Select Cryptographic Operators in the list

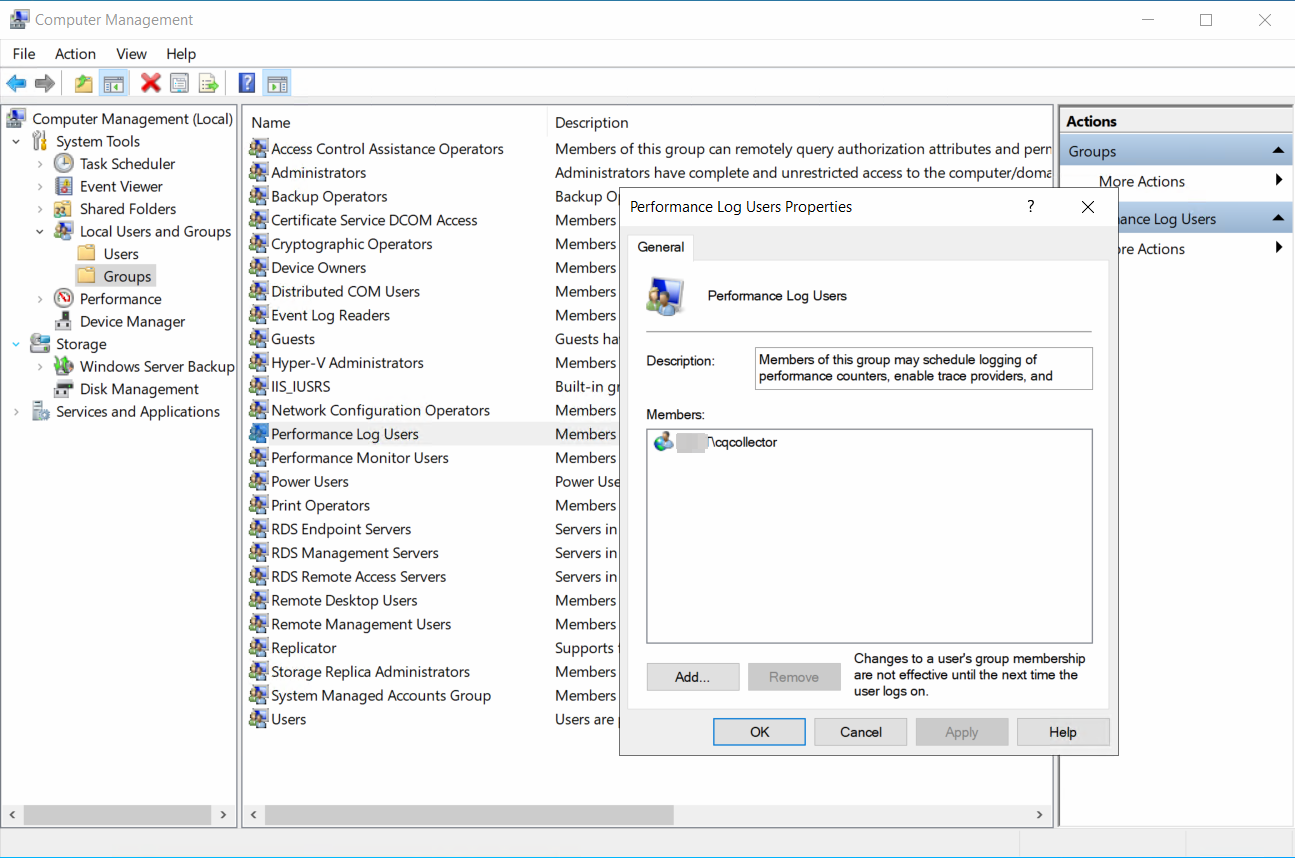(352, 244)
